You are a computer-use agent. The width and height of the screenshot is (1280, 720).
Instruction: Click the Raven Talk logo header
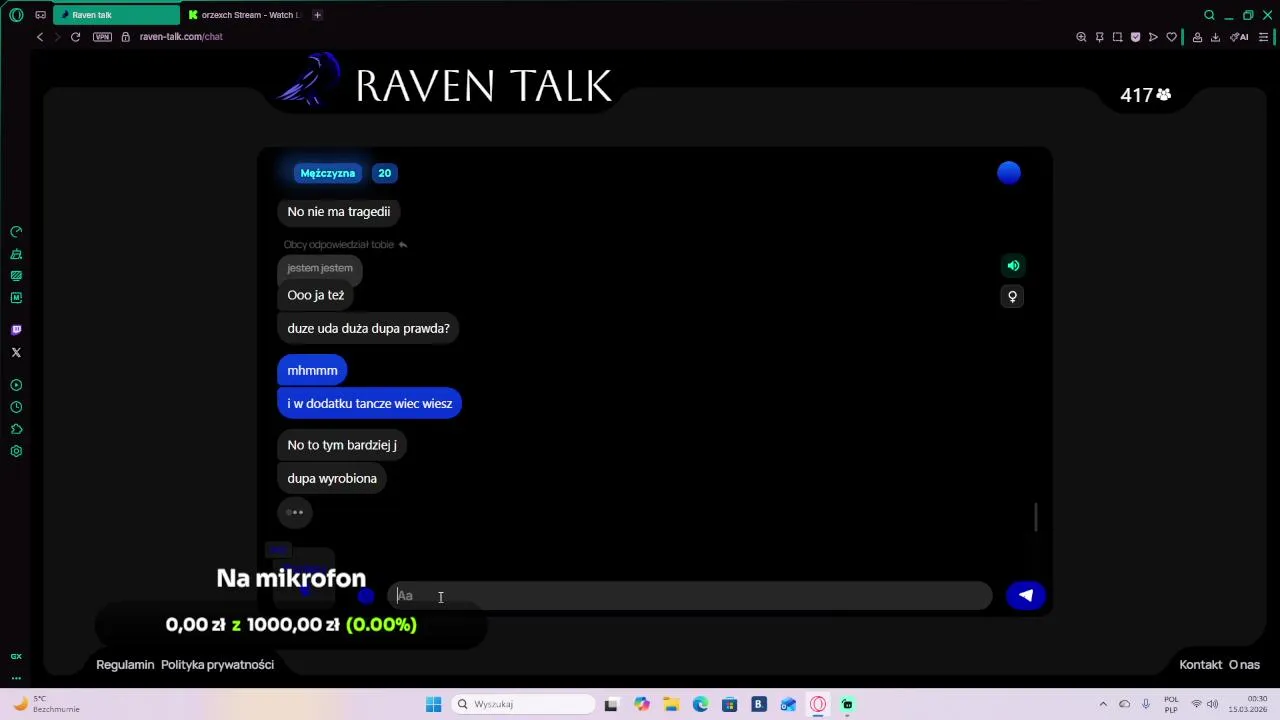pos(445,83)
